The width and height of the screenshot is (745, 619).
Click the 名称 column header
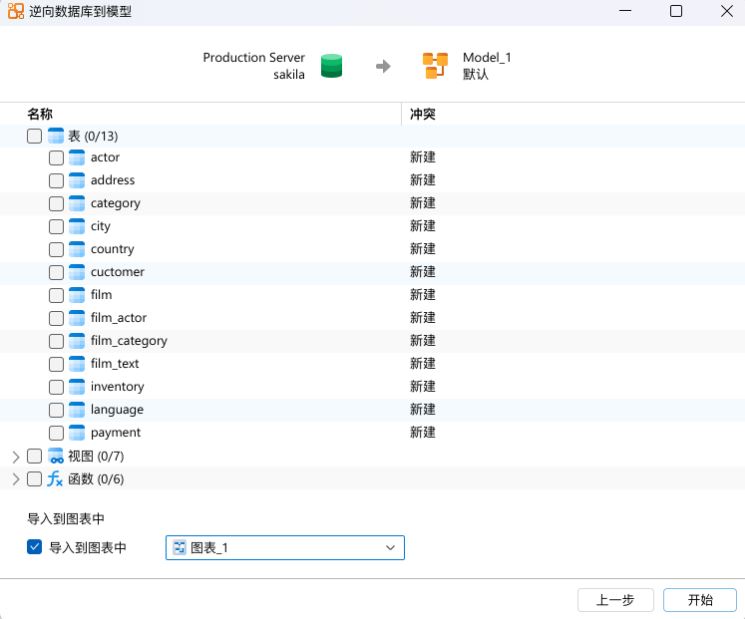click(40, 114)
